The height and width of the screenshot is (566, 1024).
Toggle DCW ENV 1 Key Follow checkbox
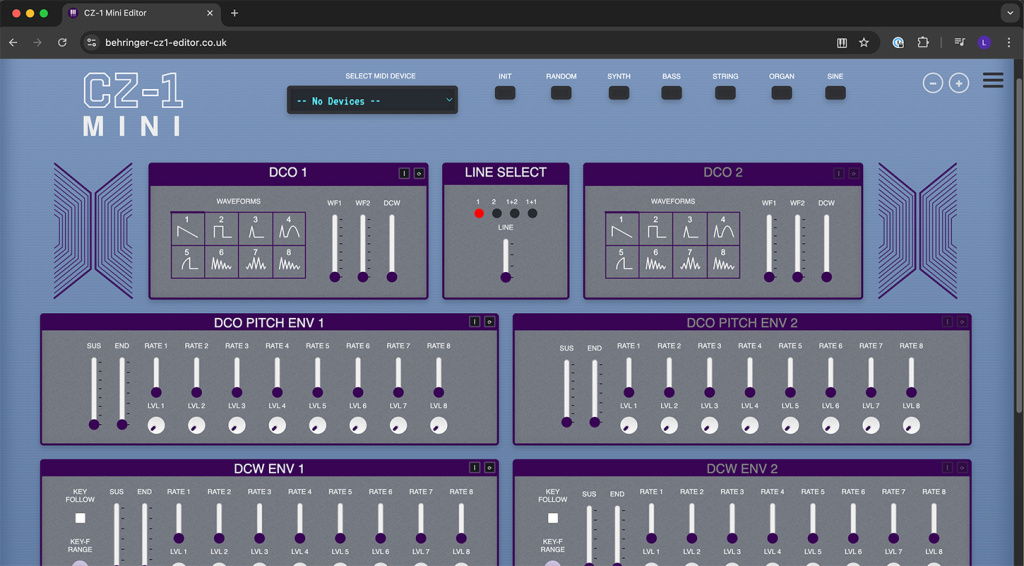[80, 518]
